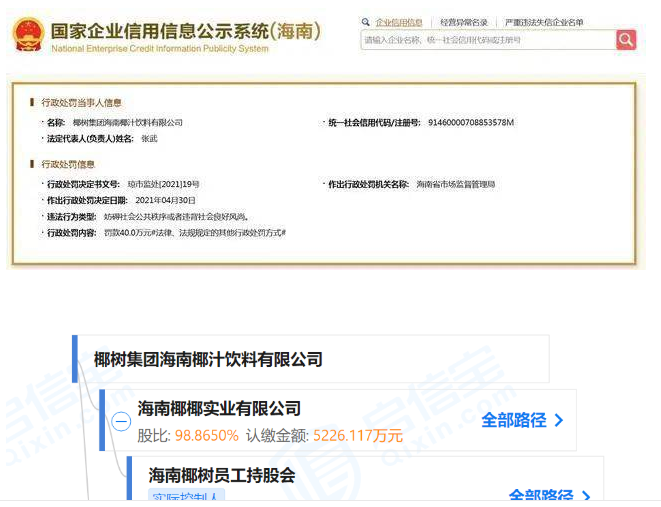Click legal representative name 张武
The width and height of the screenshot is (661, 507).
click(149, 139)
